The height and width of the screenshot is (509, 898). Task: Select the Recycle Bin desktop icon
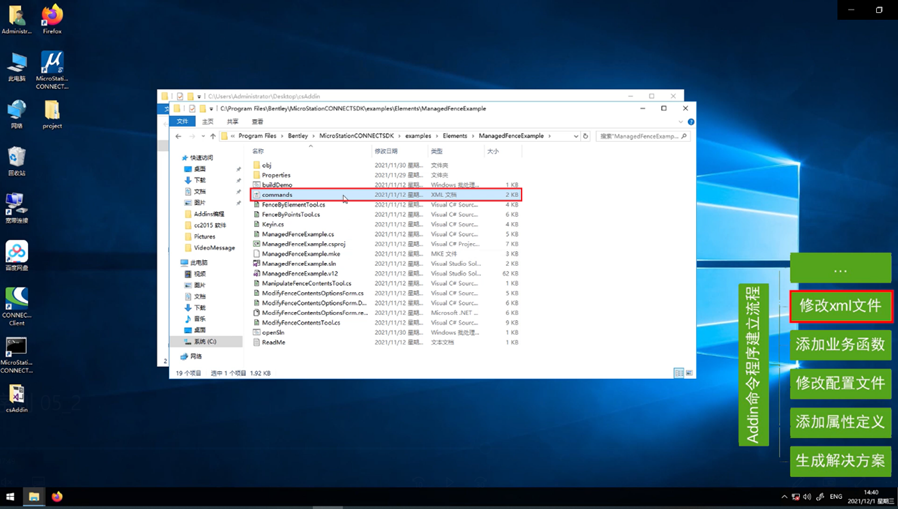17,161
